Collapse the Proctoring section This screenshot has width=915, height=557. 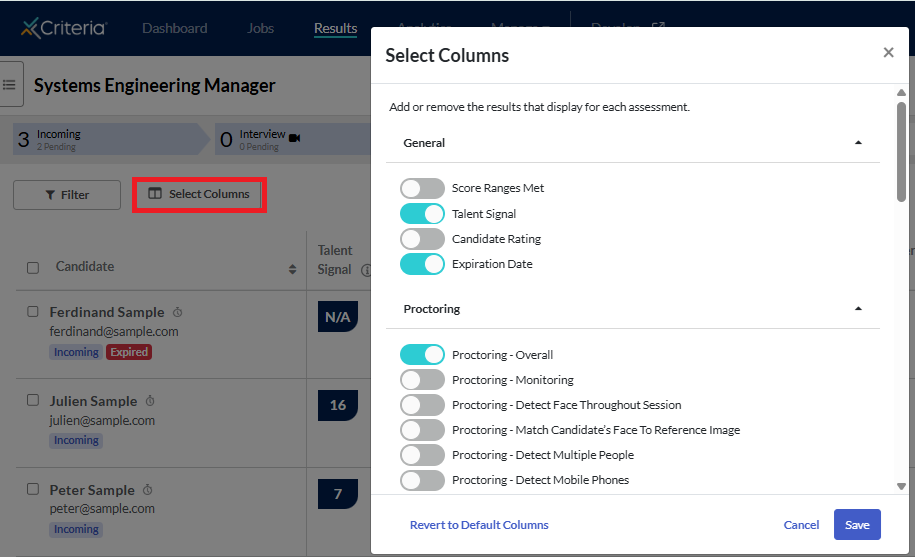point(858,309)
